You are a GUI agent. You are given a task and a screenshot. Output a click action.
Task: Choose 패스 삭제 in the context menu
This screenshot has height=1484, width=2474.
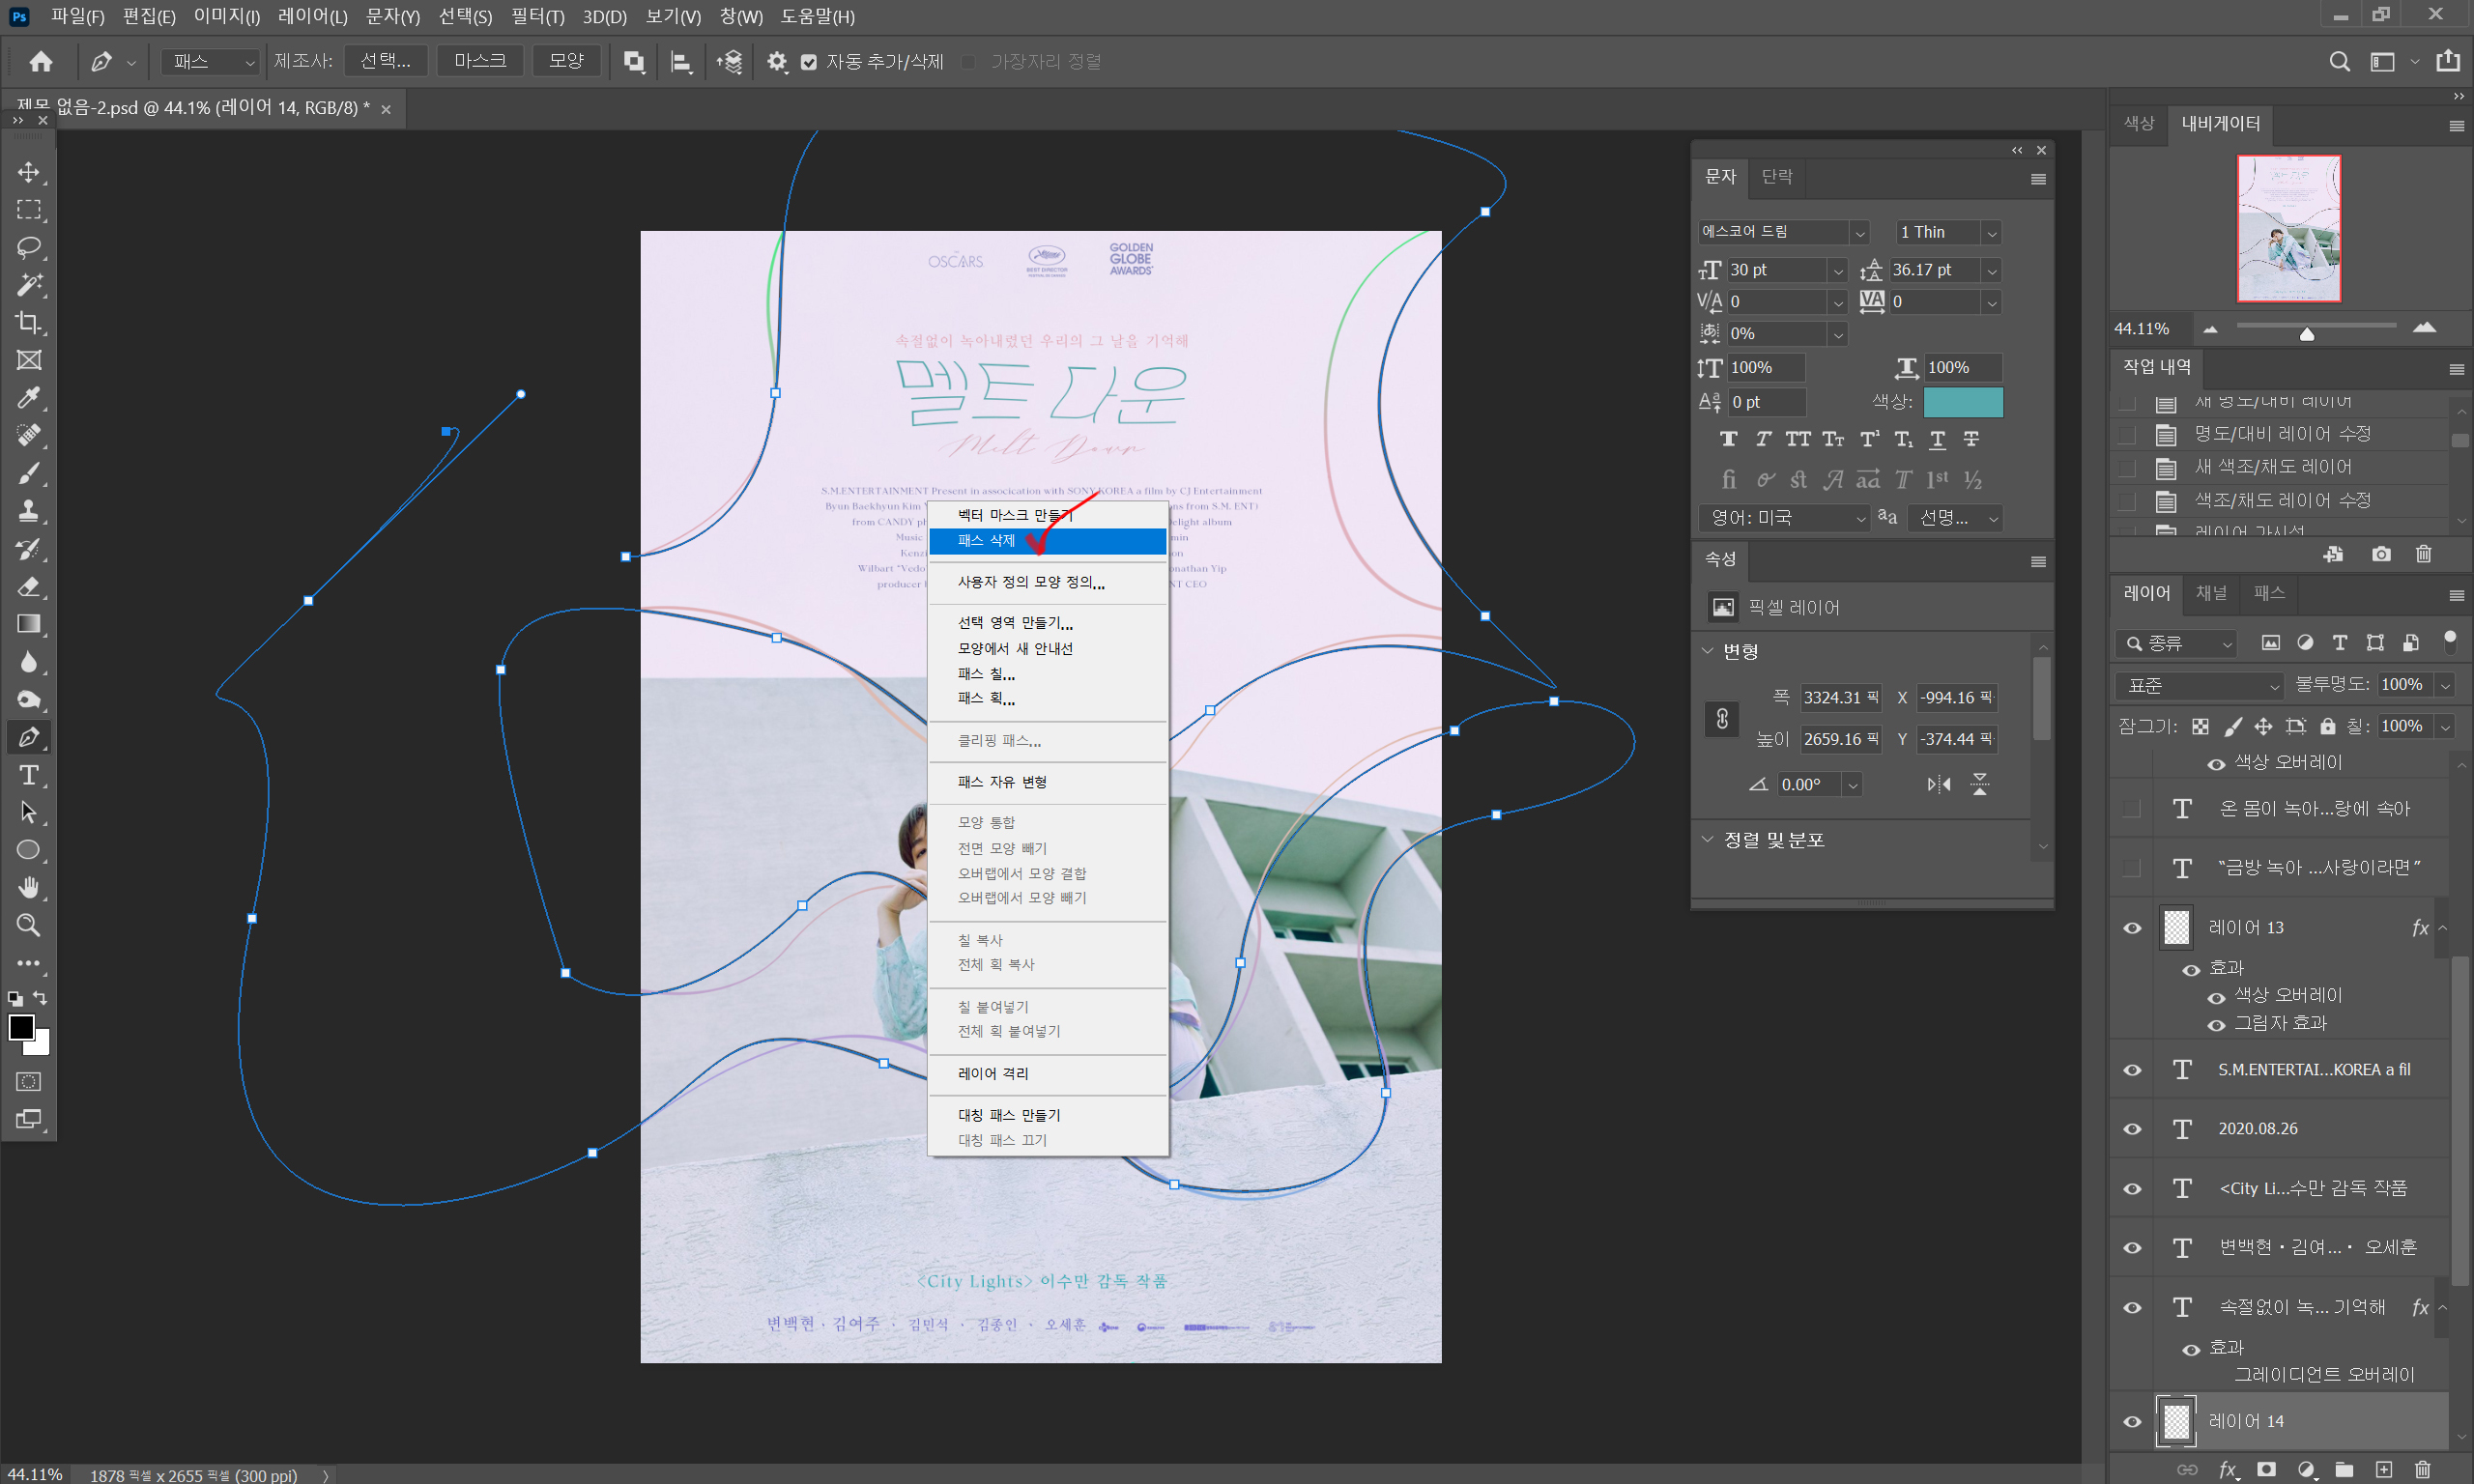[1047, 540]
